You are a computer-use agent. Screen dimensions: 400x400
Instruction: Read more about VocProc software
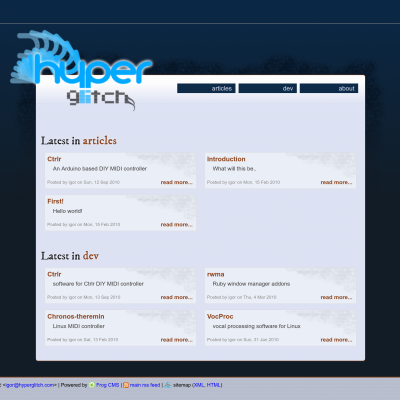pos(336,340)
